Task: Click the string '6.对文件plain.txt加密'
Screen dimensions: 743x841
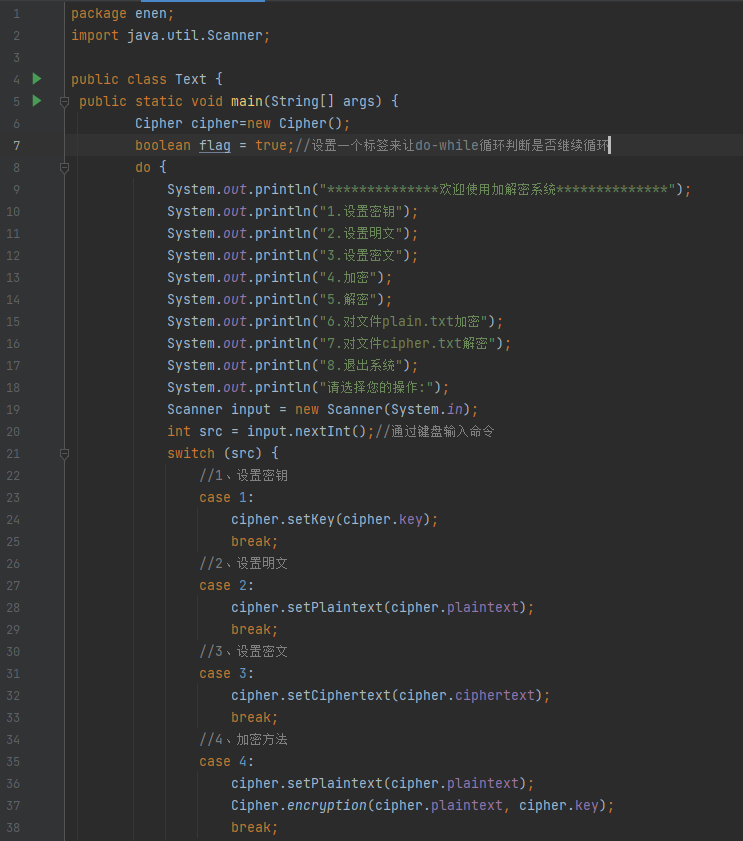Action: coord(404,321)
